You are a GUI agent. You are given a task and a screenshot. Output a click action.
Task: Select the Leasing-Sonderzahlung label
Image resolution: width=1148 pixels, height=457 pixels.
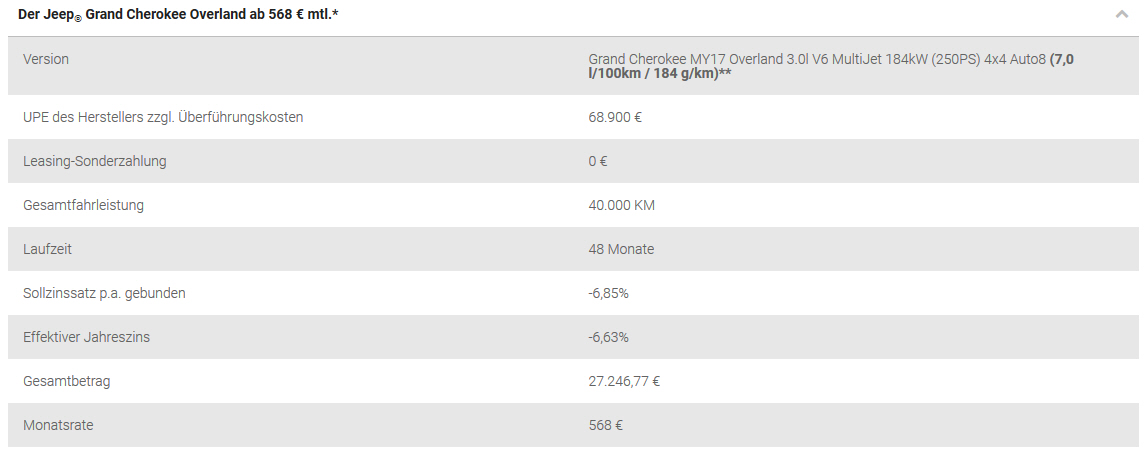[94, 161]
